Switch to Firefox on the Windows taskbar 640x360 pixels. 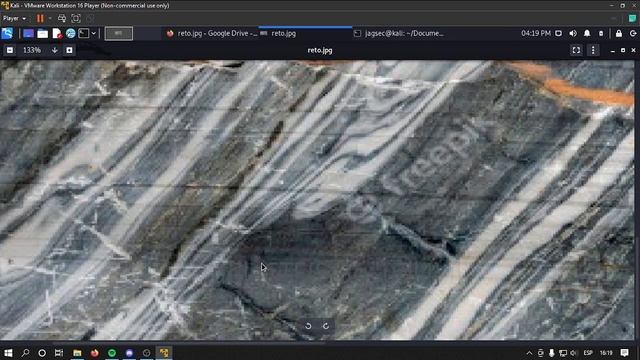pos(95,353)
